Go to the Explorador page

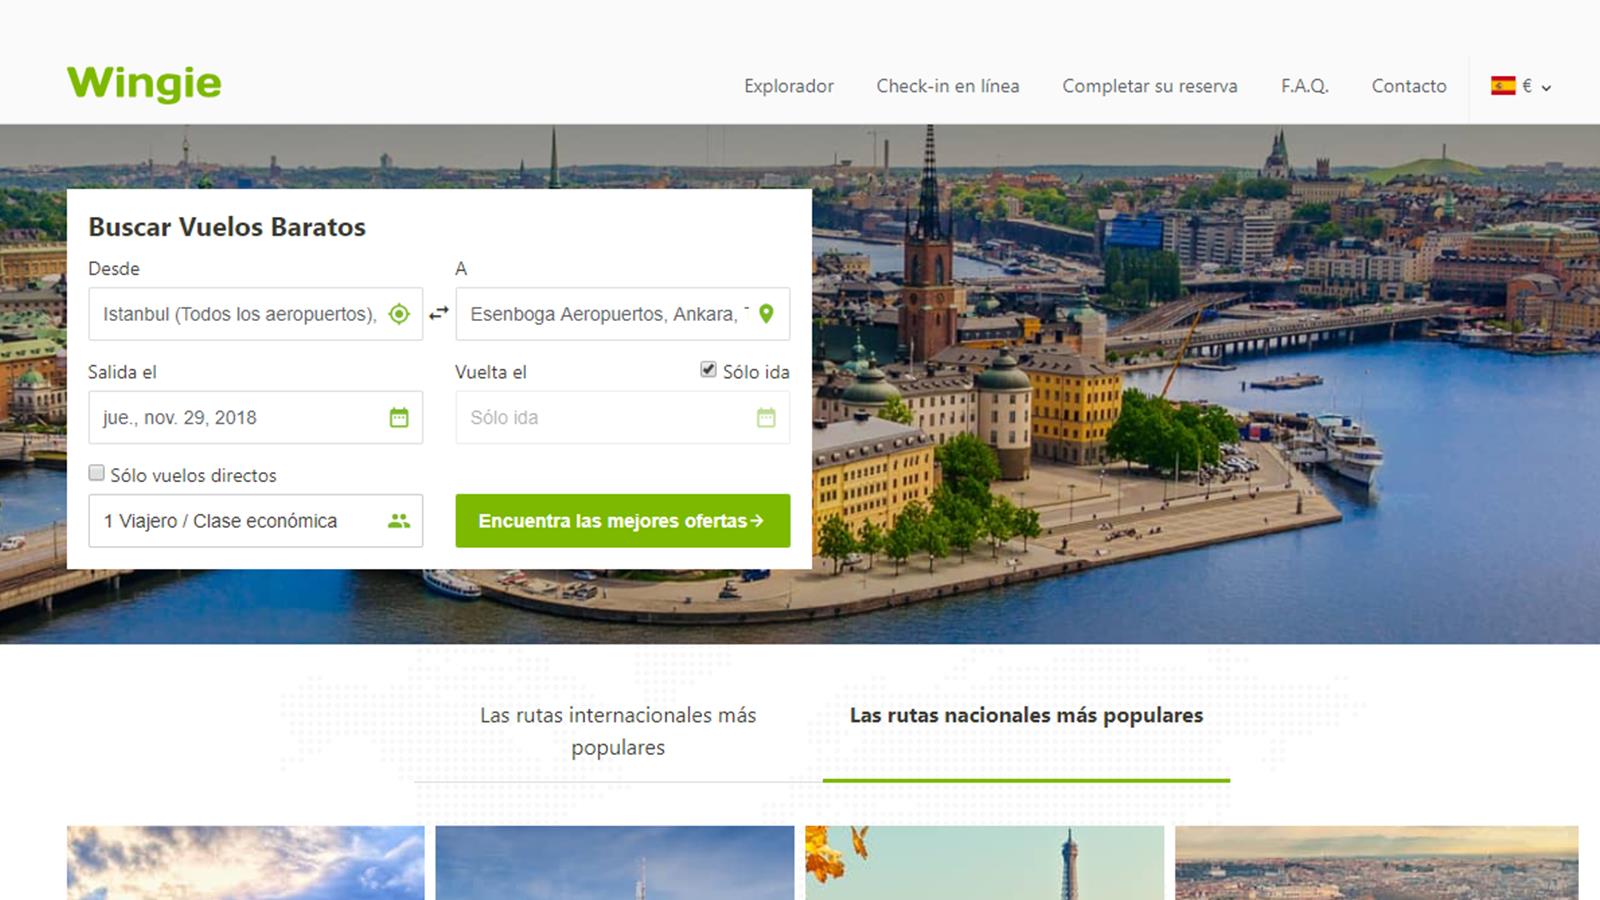[788, 86]
